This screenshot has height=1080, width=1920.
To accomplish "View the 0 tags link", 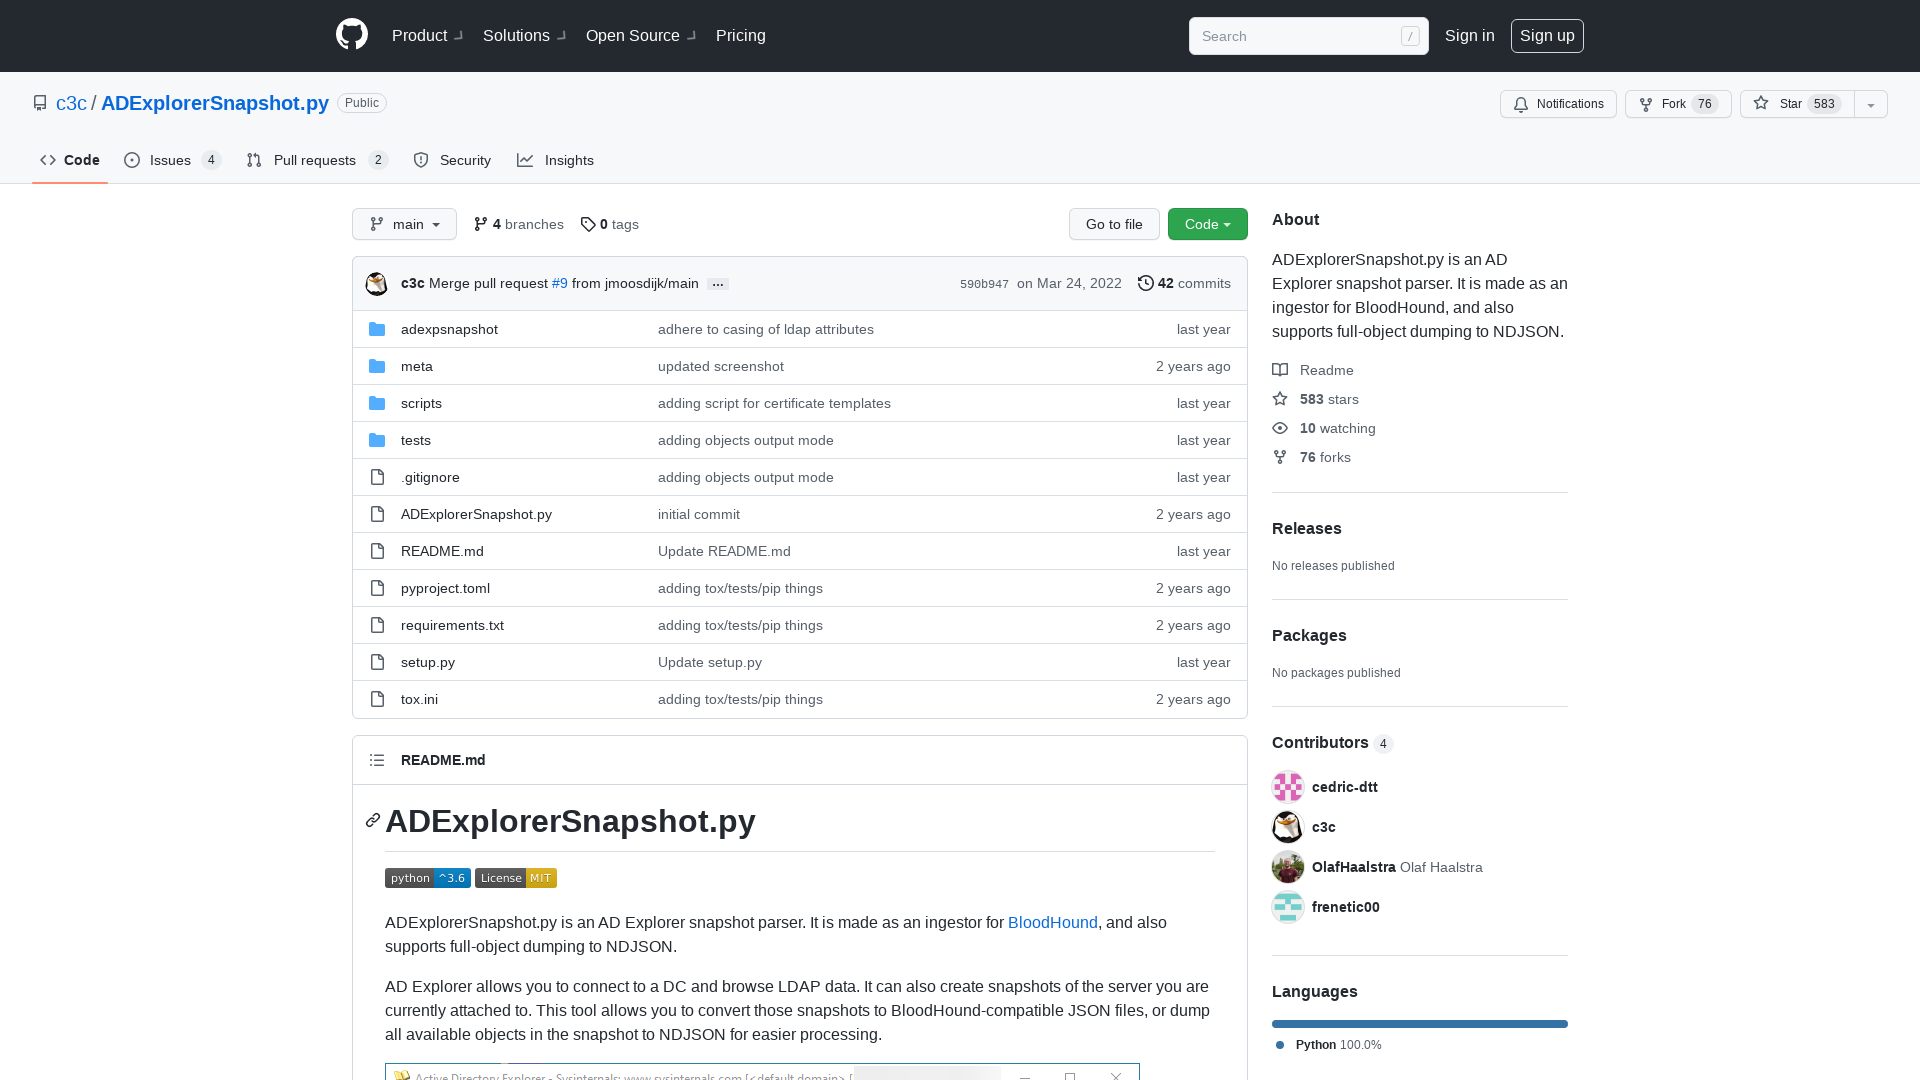I will [609, 224].
